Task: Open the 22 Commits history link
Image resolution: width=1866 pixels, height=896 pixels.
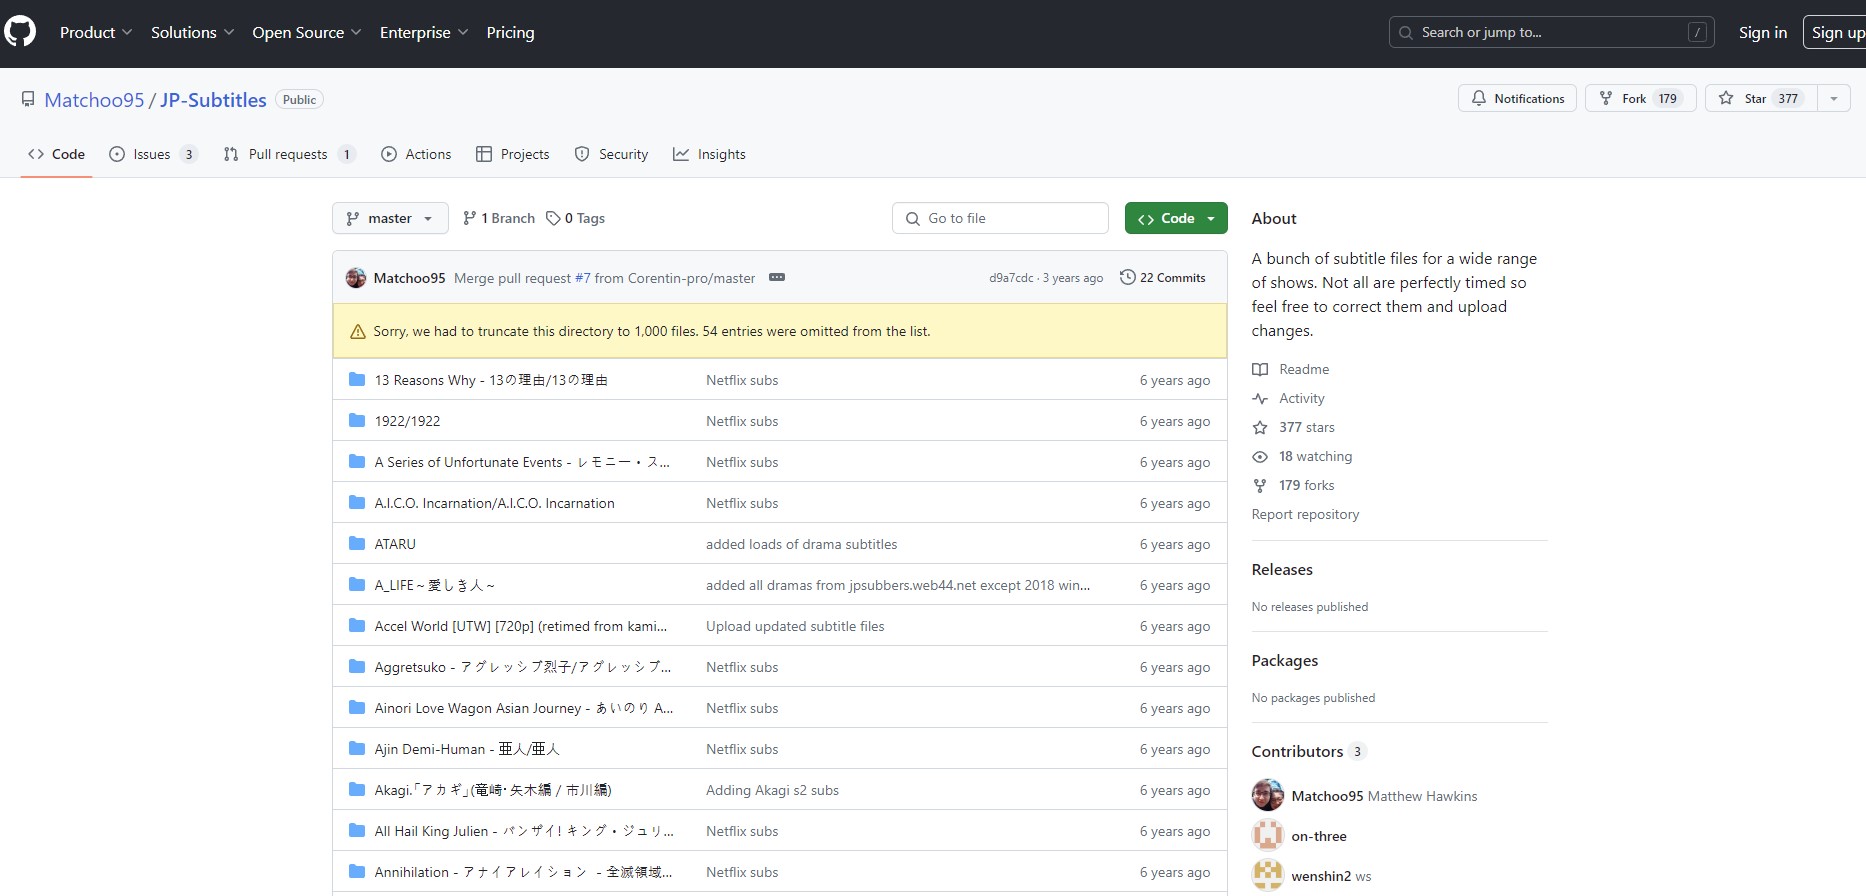Action: point(1163,277)
